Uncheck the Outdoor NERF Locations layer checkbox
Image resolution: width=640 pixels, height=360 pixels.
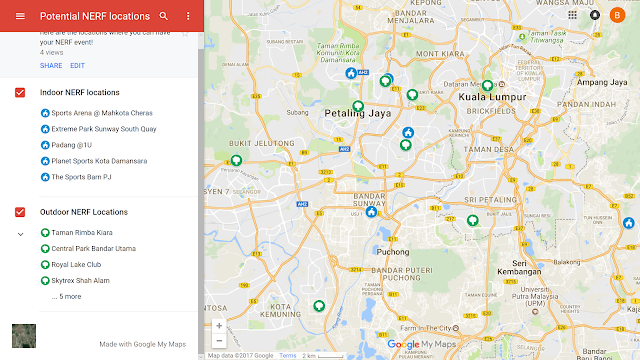(20, 212)
